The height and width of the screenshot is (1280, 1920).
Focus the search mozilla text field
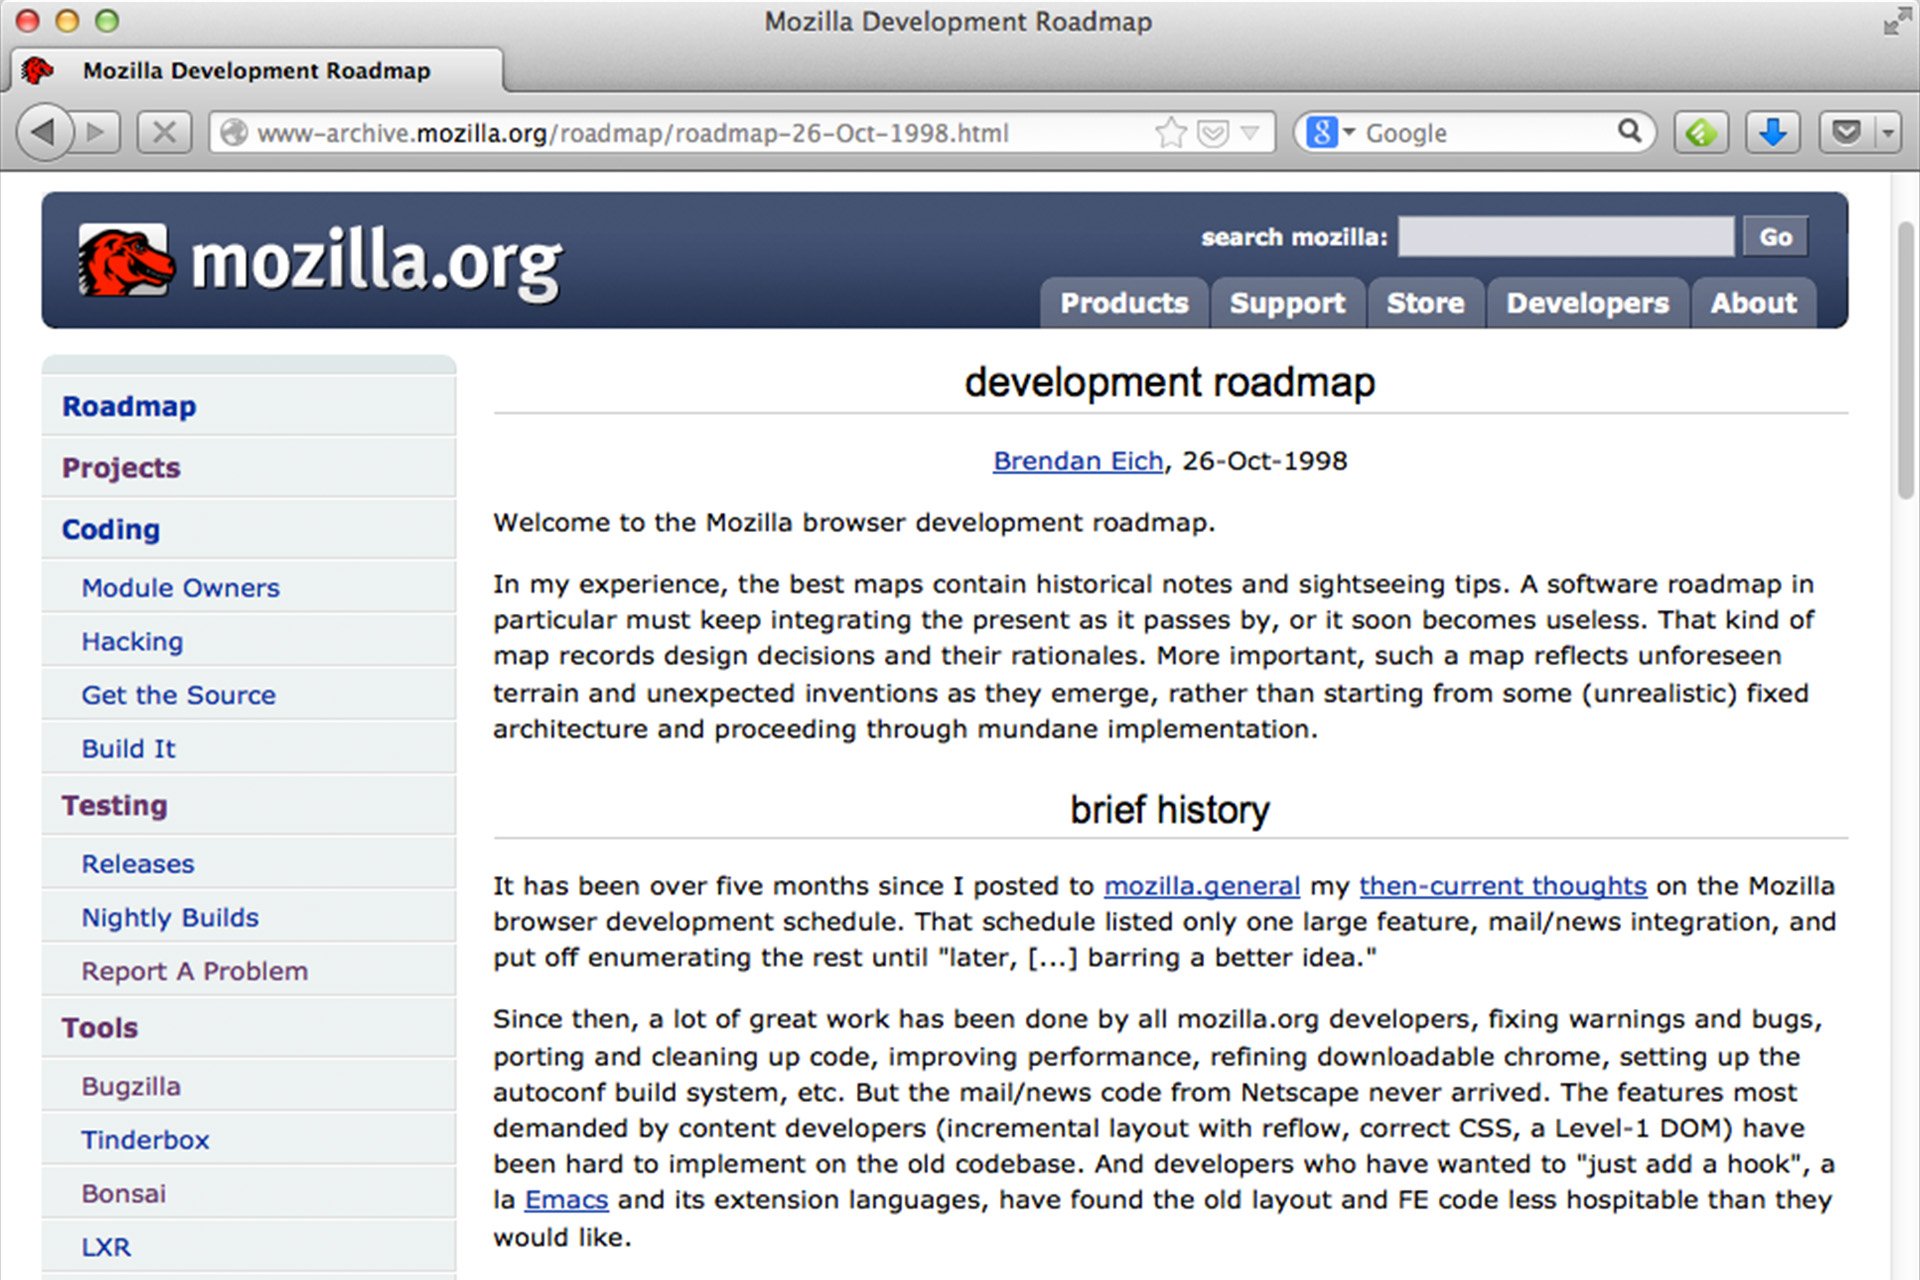pyautogui.click(x=1565, y=237)
